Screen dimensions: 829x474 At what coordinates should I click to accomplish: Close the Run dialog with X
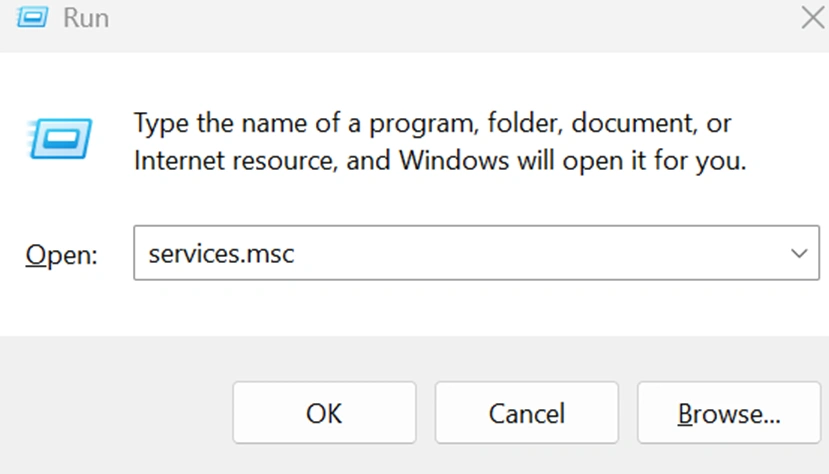coord(812,17)
